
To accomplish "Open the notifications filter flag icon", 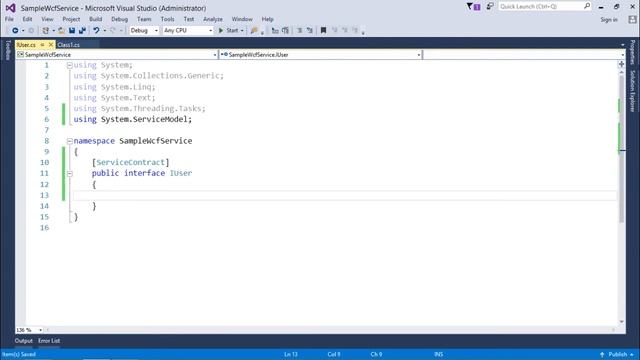I will tap(473, 7).
